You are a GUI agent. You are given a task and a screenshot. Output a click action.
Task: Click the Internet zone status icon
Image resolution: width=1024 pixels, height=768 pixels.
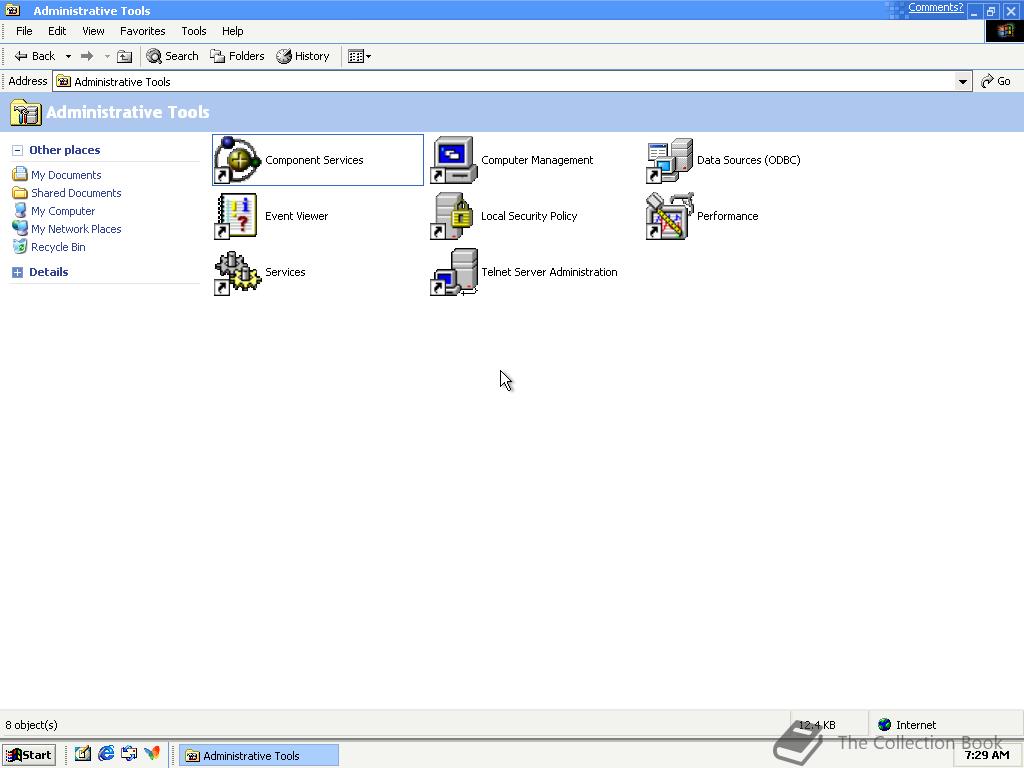click(x=885, y=724)
